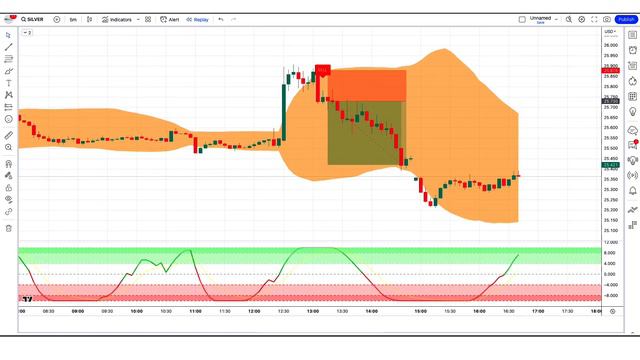Start bar Replay mode

click(198, 20)
